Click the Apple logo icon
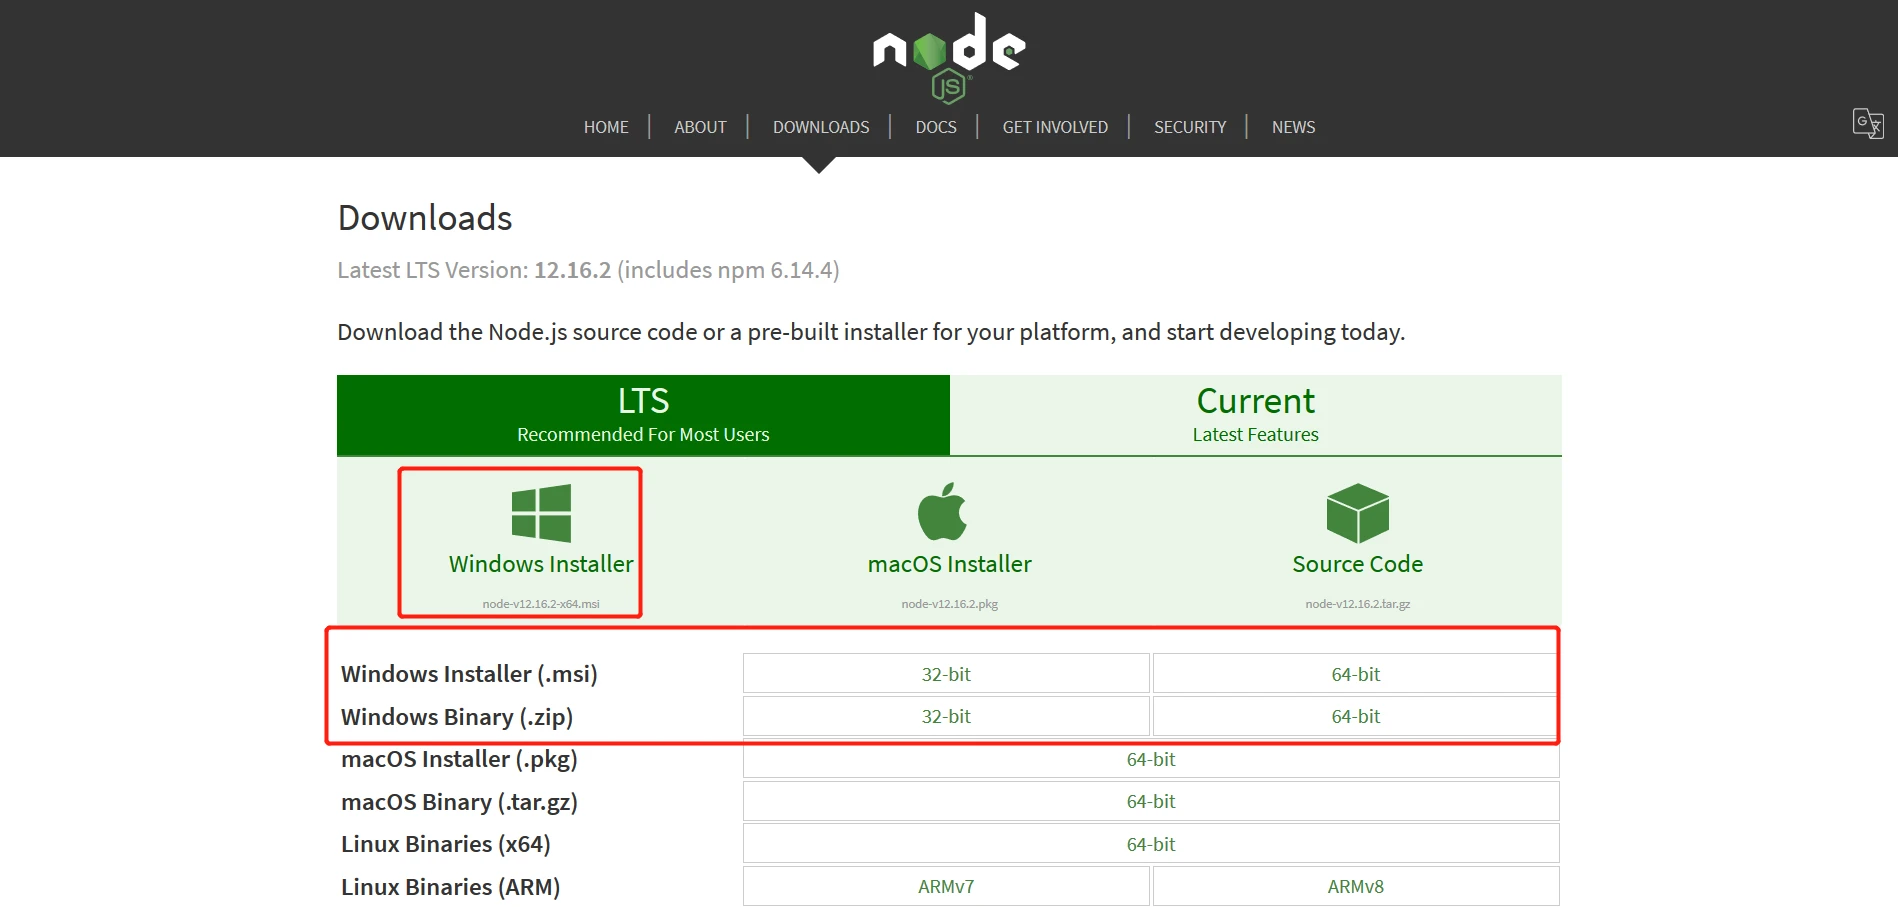Viewport: 1898px width, 907px height. (x=943, y=512)
